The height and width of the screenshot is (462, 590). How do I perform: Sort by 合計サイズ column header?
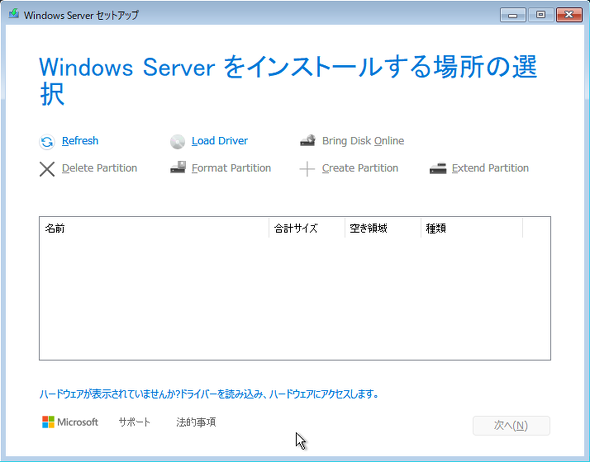tap(307, 228)
